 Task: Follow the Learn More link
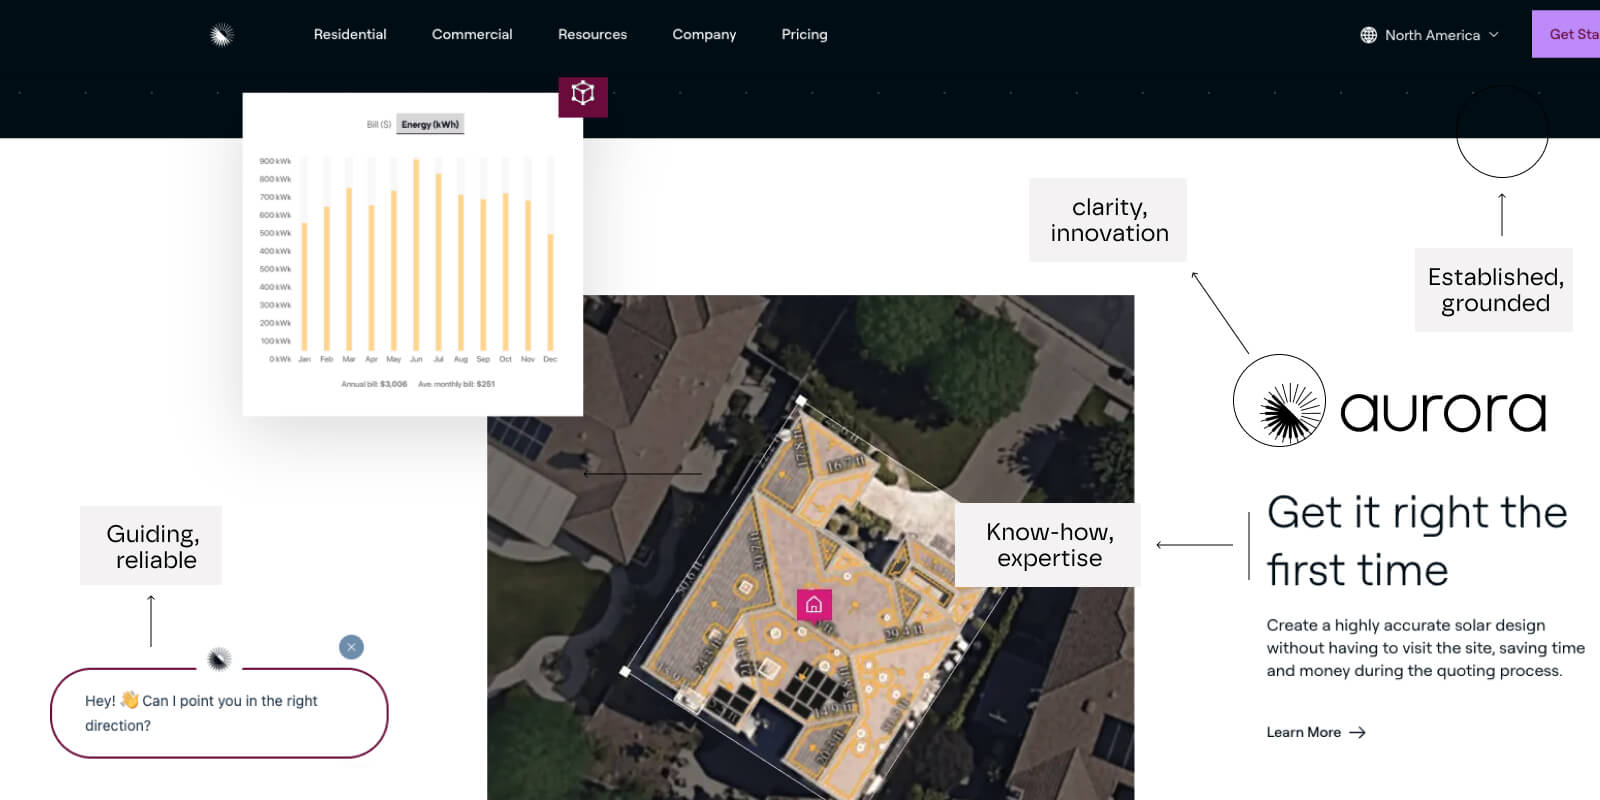coord(1316,732)
